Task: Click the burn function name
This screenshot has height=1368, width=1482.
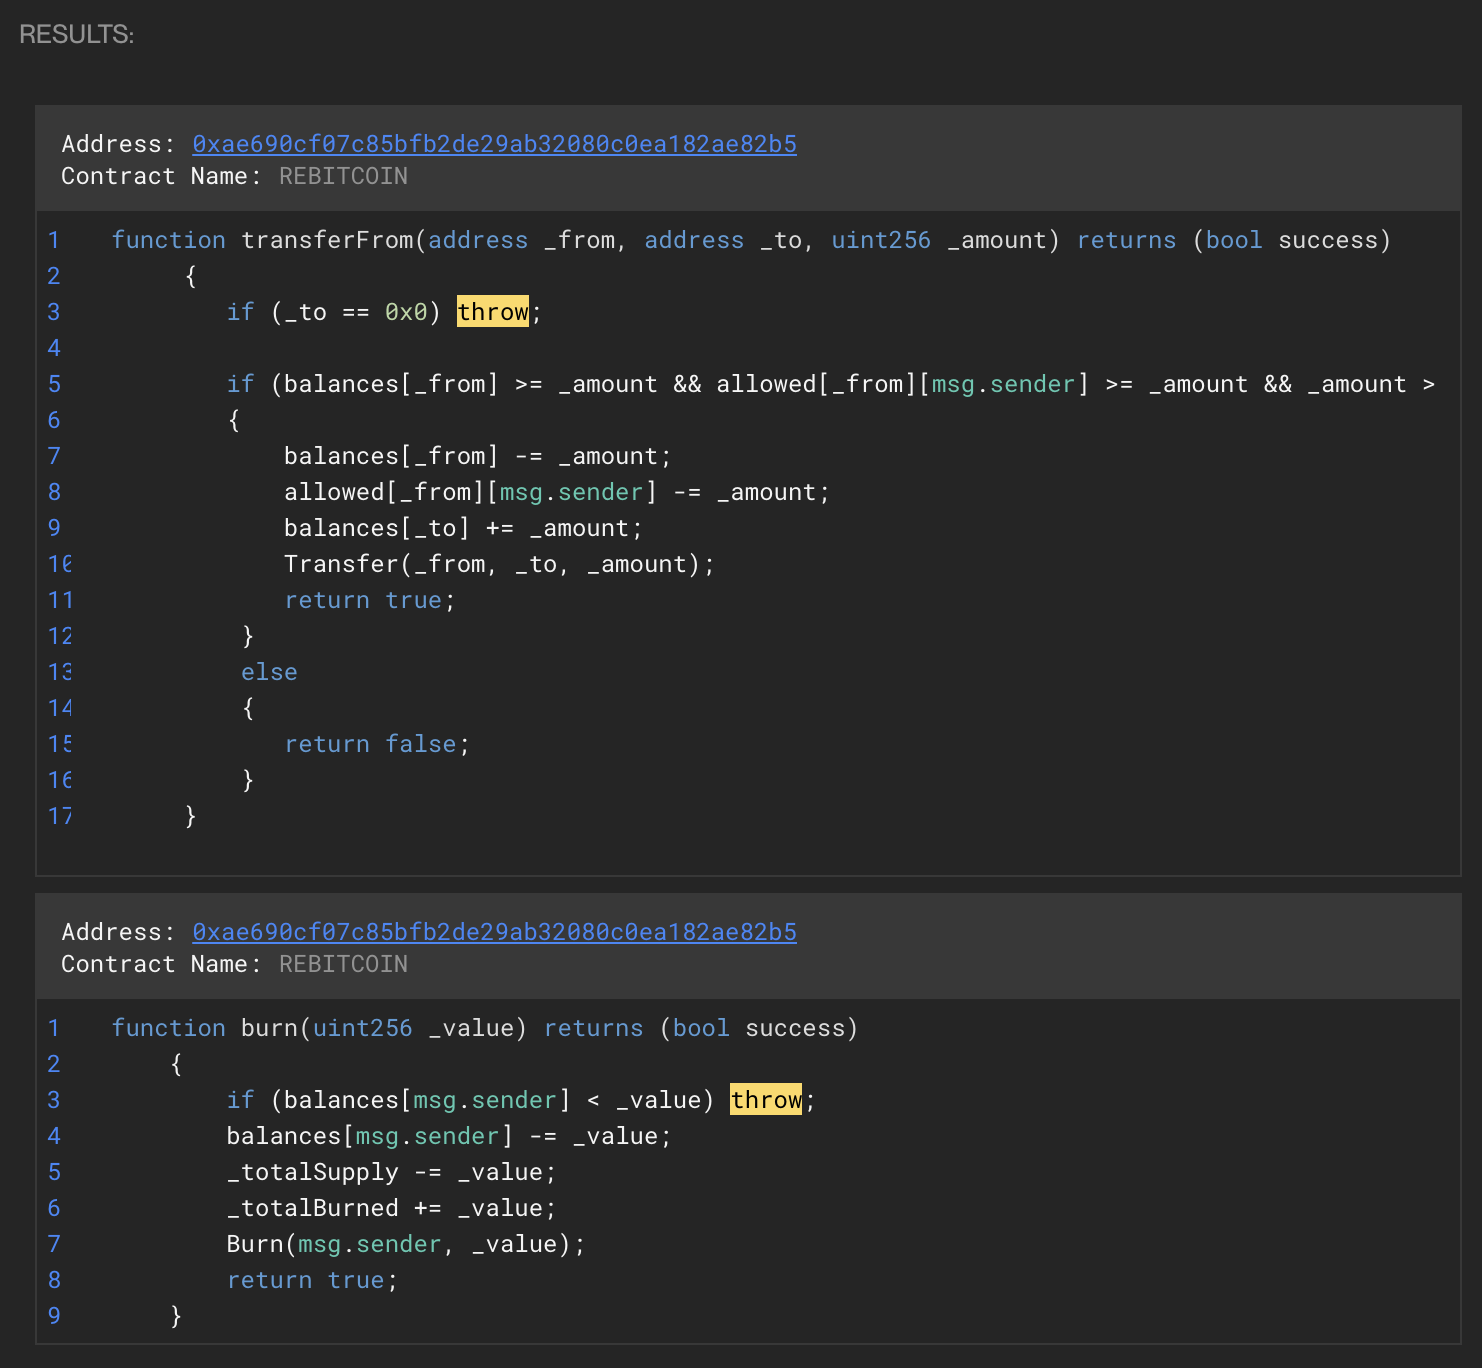Action: pos(269,1028)
